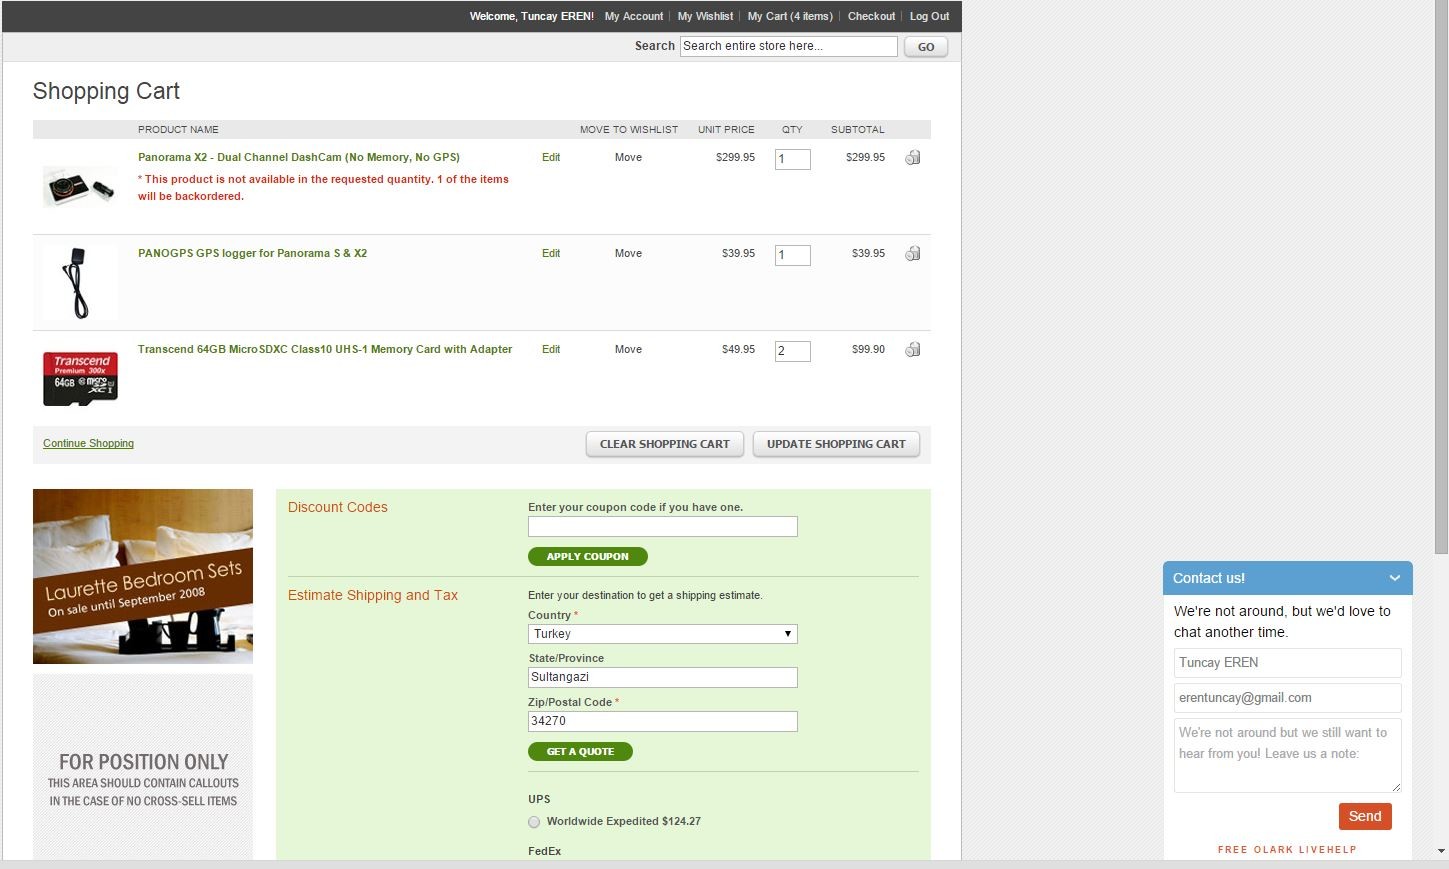
Task: Focus the store search field
Action: (x=789, y=46)
